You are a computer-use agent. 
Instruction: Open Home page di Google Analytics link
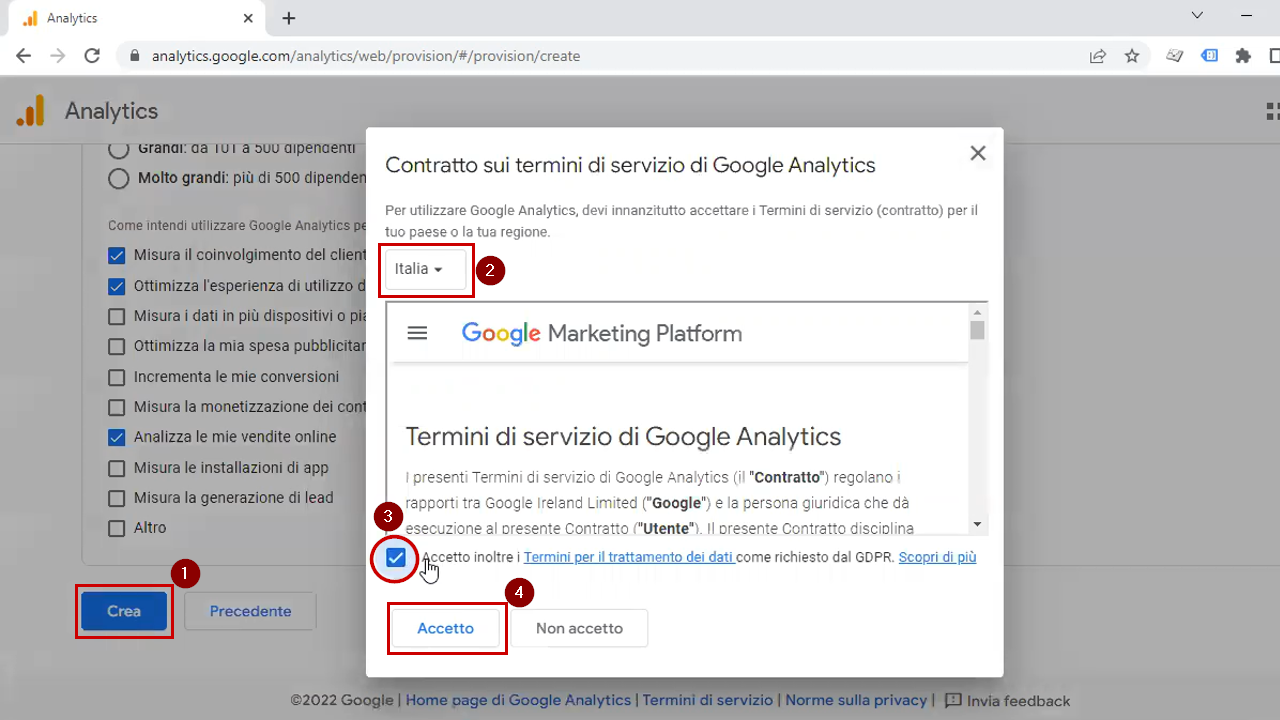518,700
